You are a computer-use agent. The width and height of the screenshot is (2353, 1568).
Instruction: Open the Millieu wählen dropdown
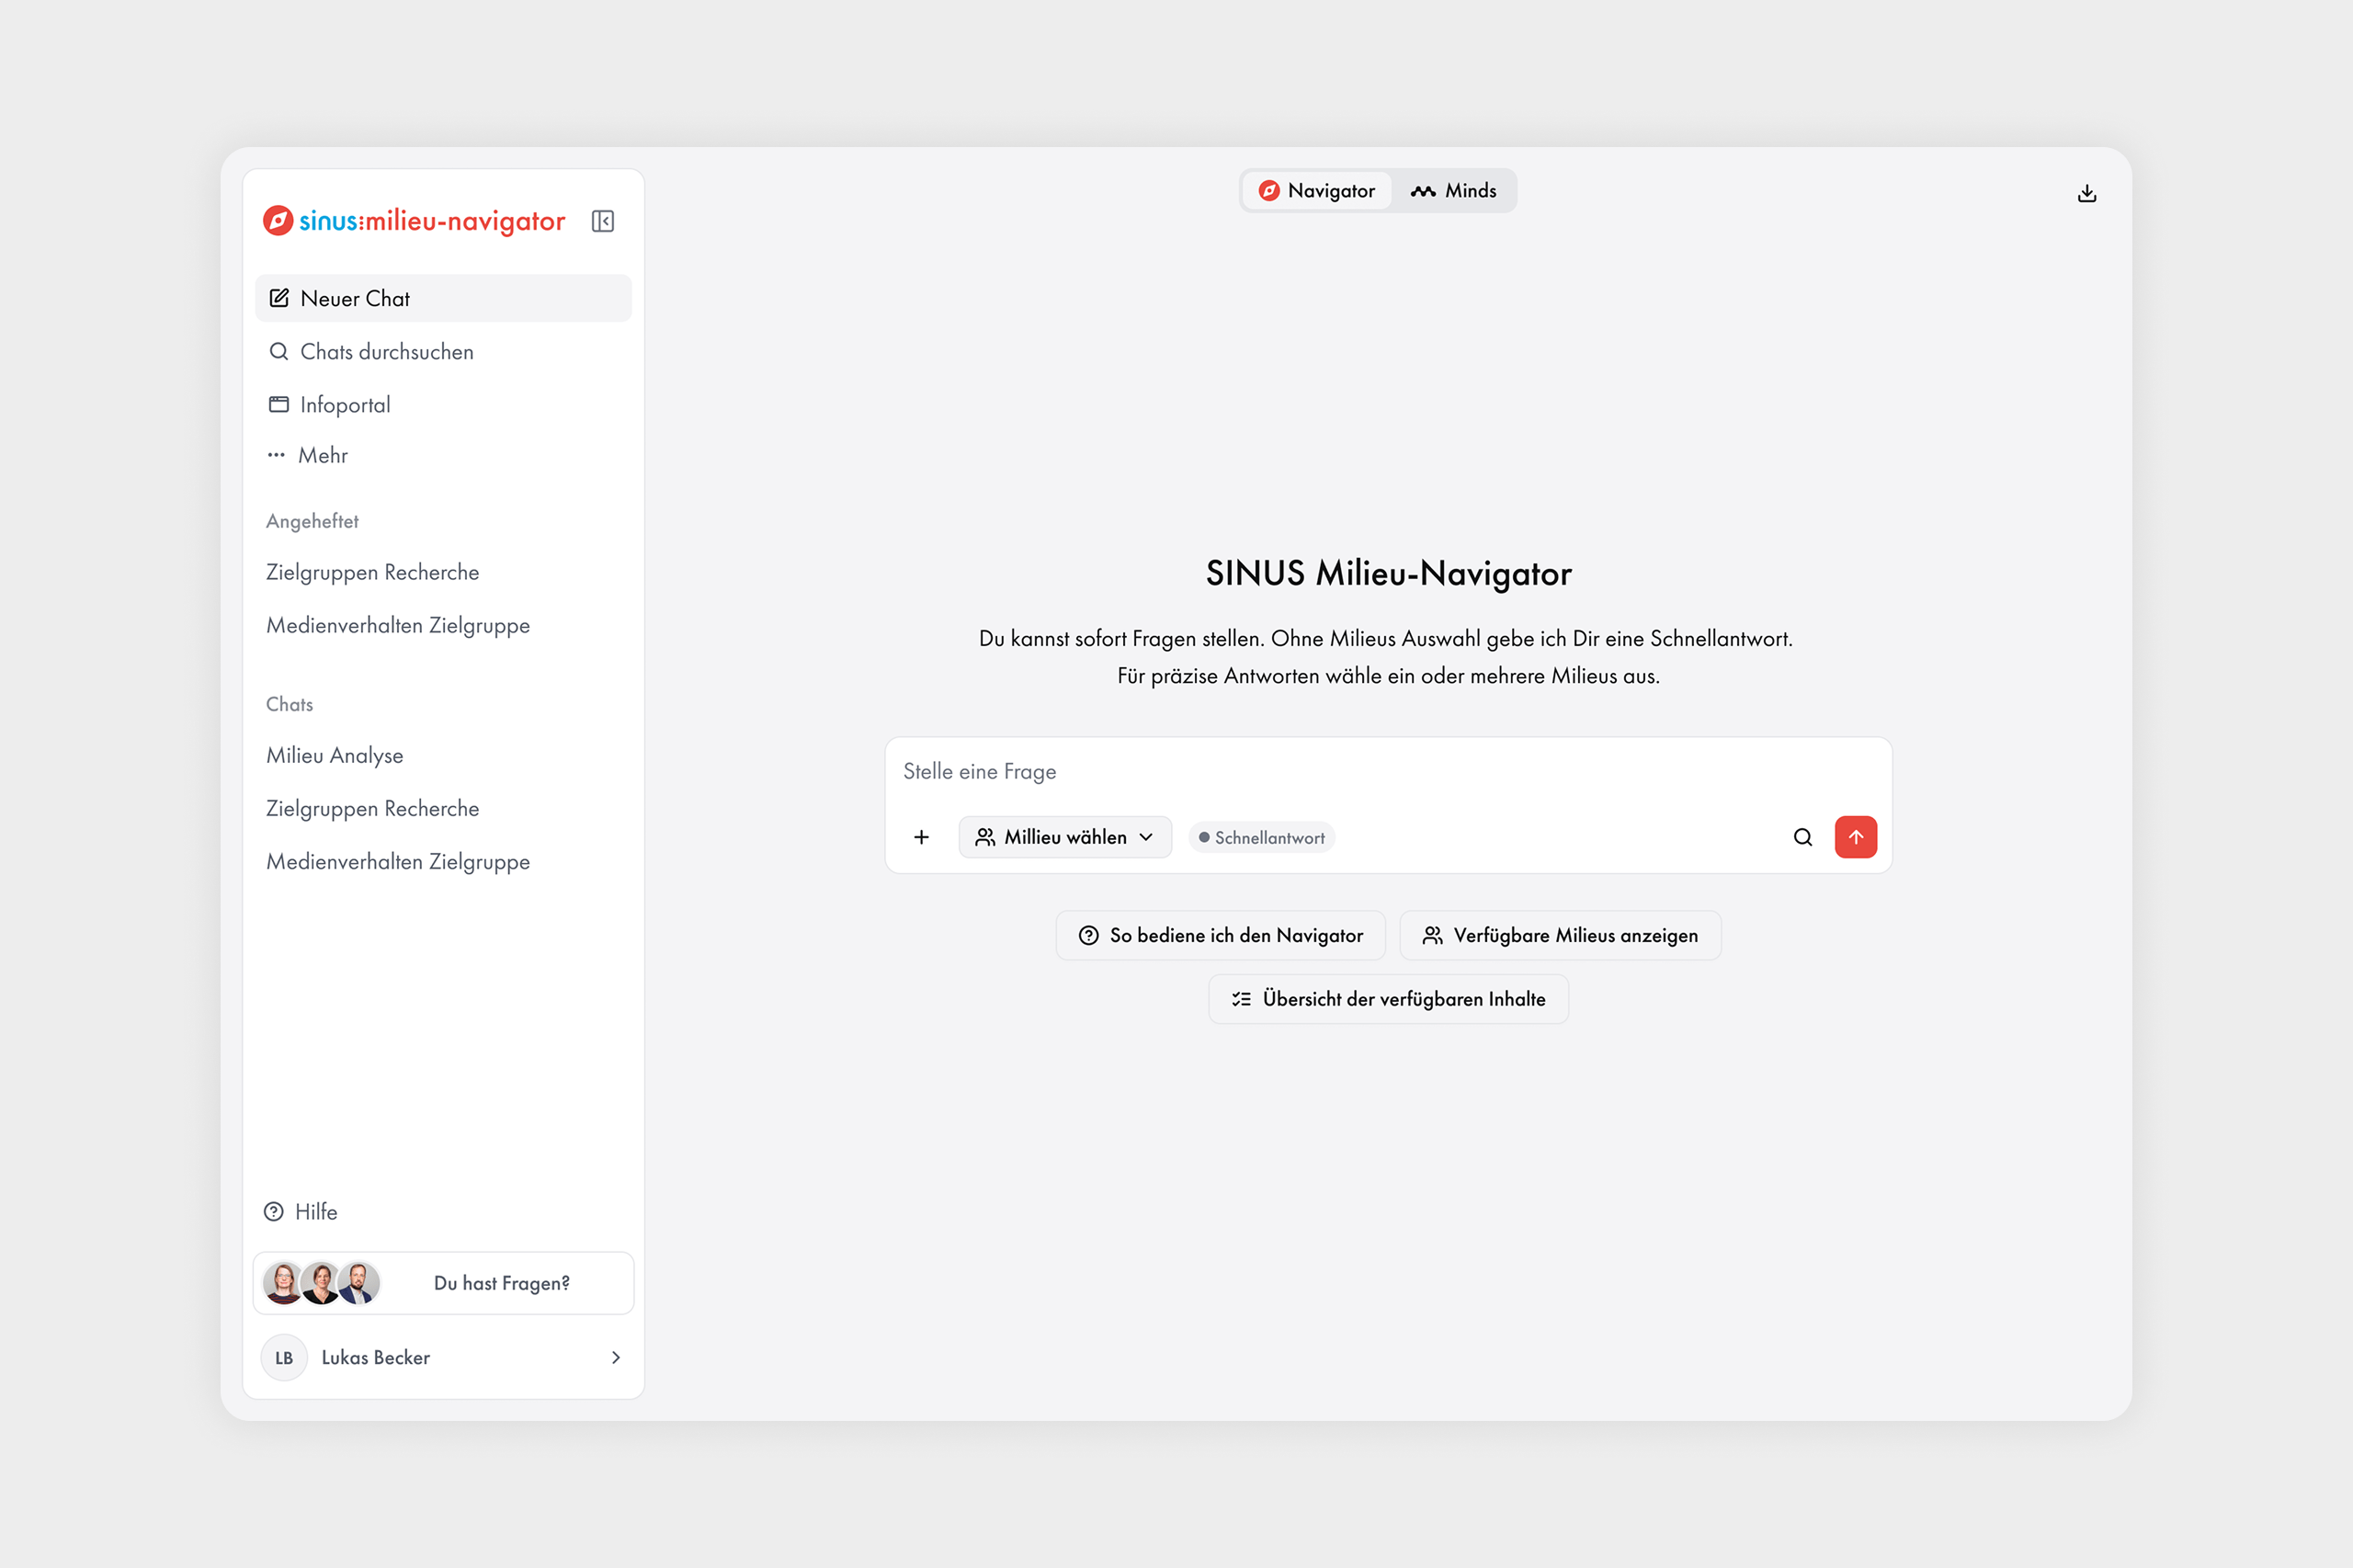1065,837
